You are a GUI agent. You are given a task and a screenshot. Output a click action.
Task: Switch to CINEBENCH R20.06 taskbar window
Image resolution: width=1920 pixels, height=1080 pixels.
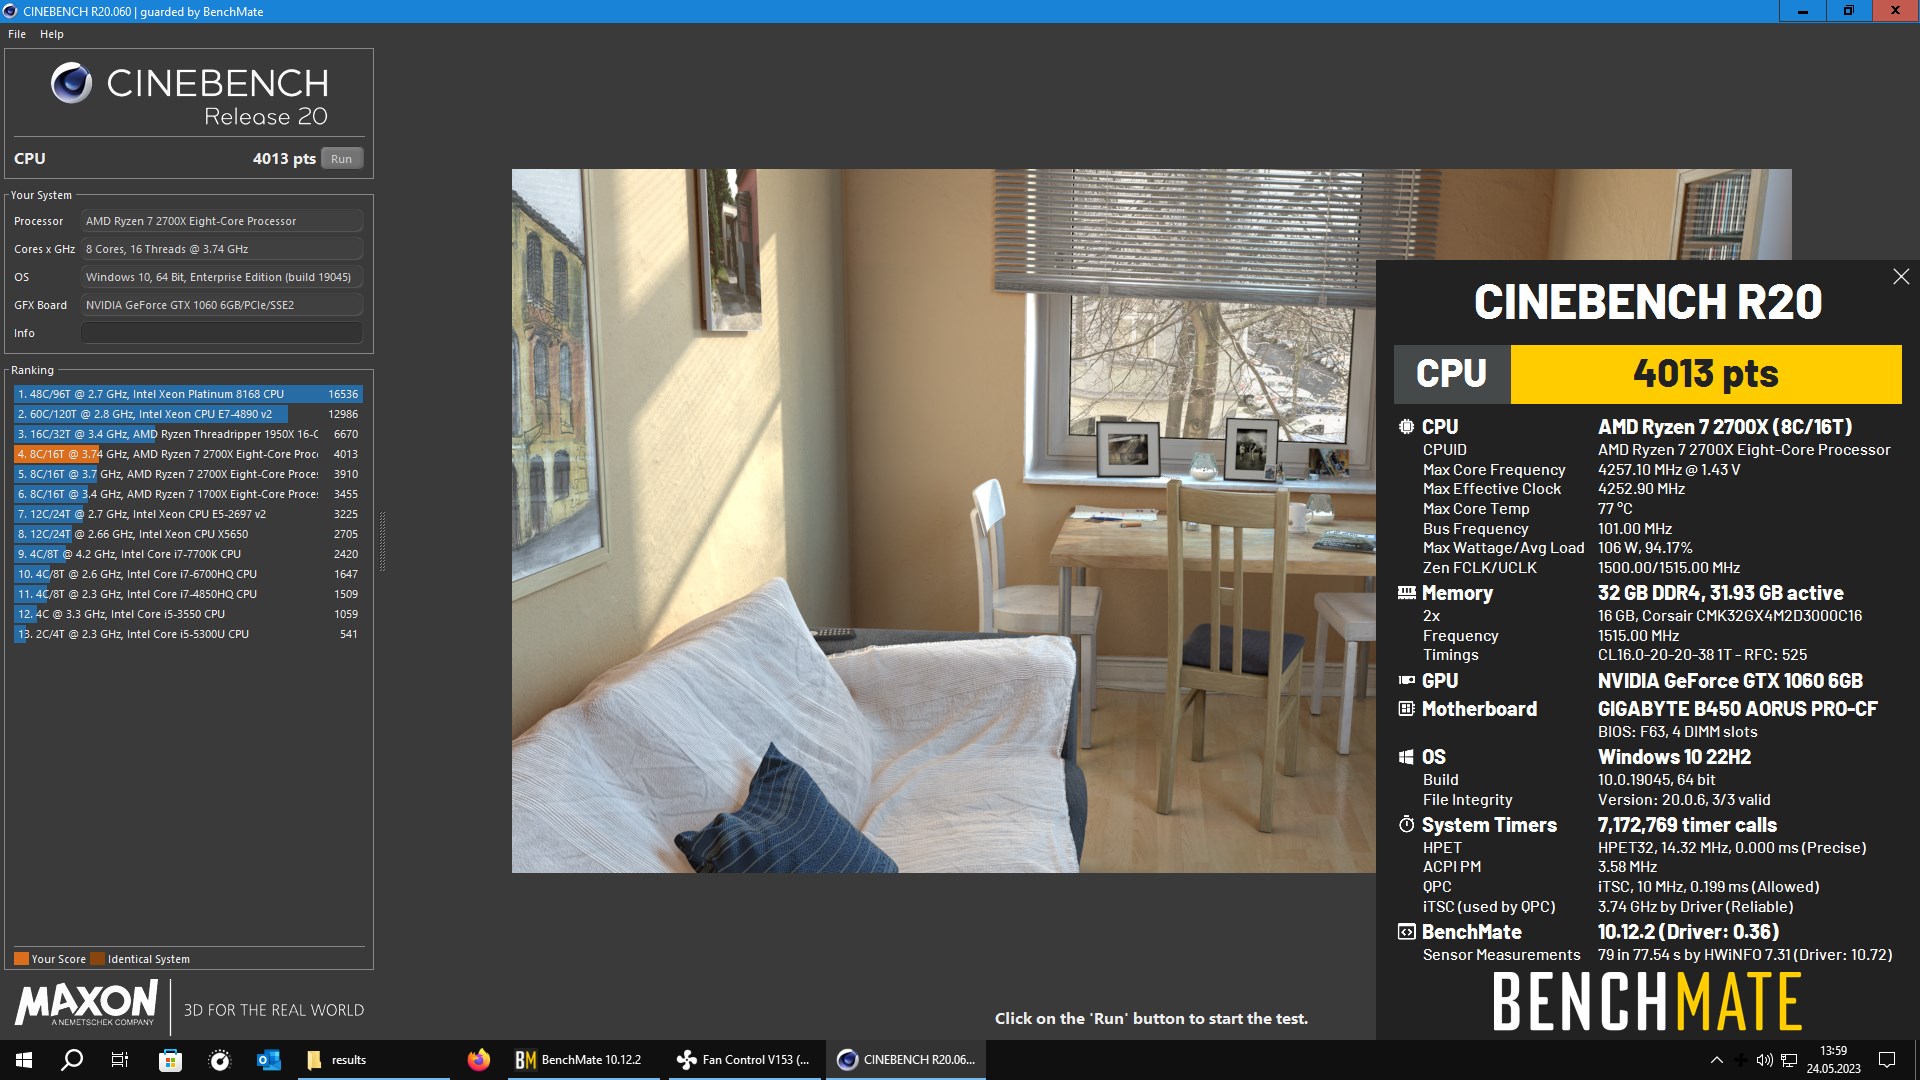click(x=906, y=1060)
